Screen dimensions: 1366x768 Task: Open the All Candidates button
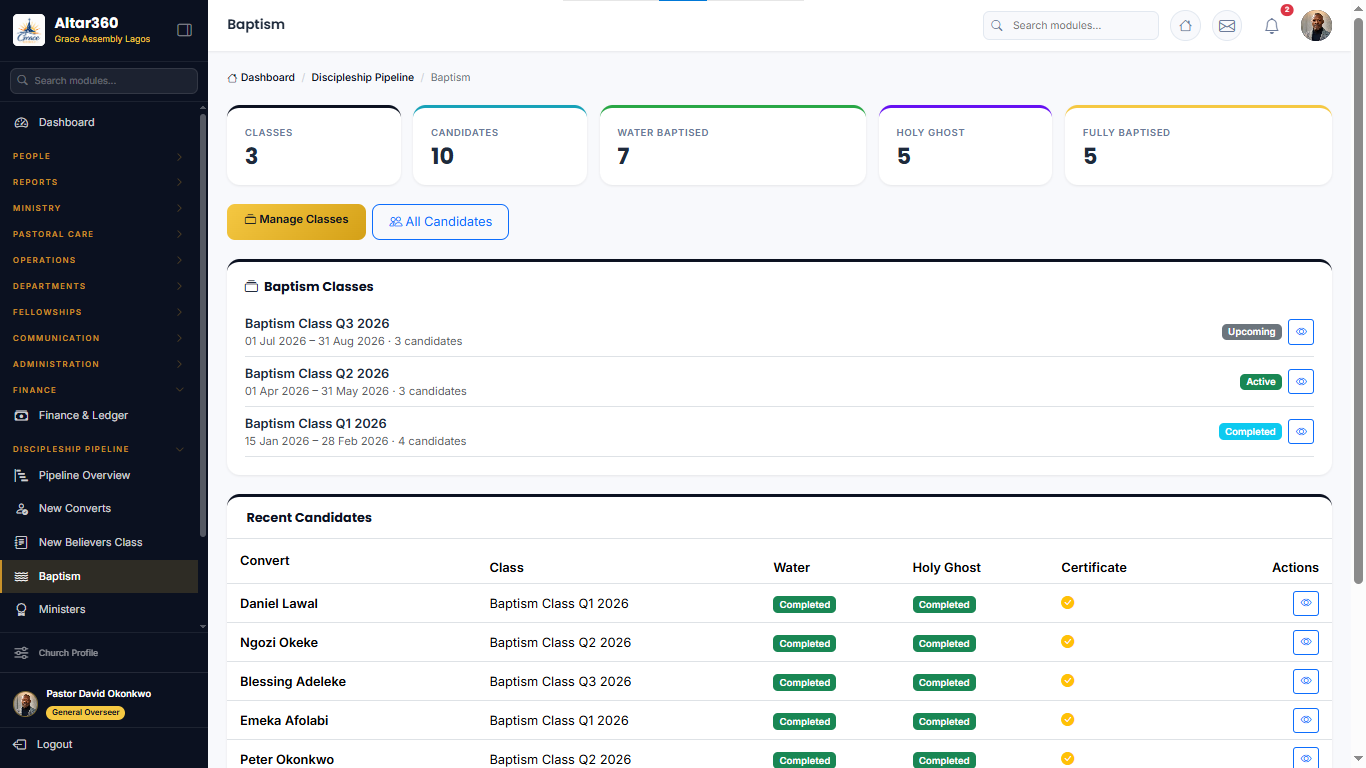[x=440, y=222]
